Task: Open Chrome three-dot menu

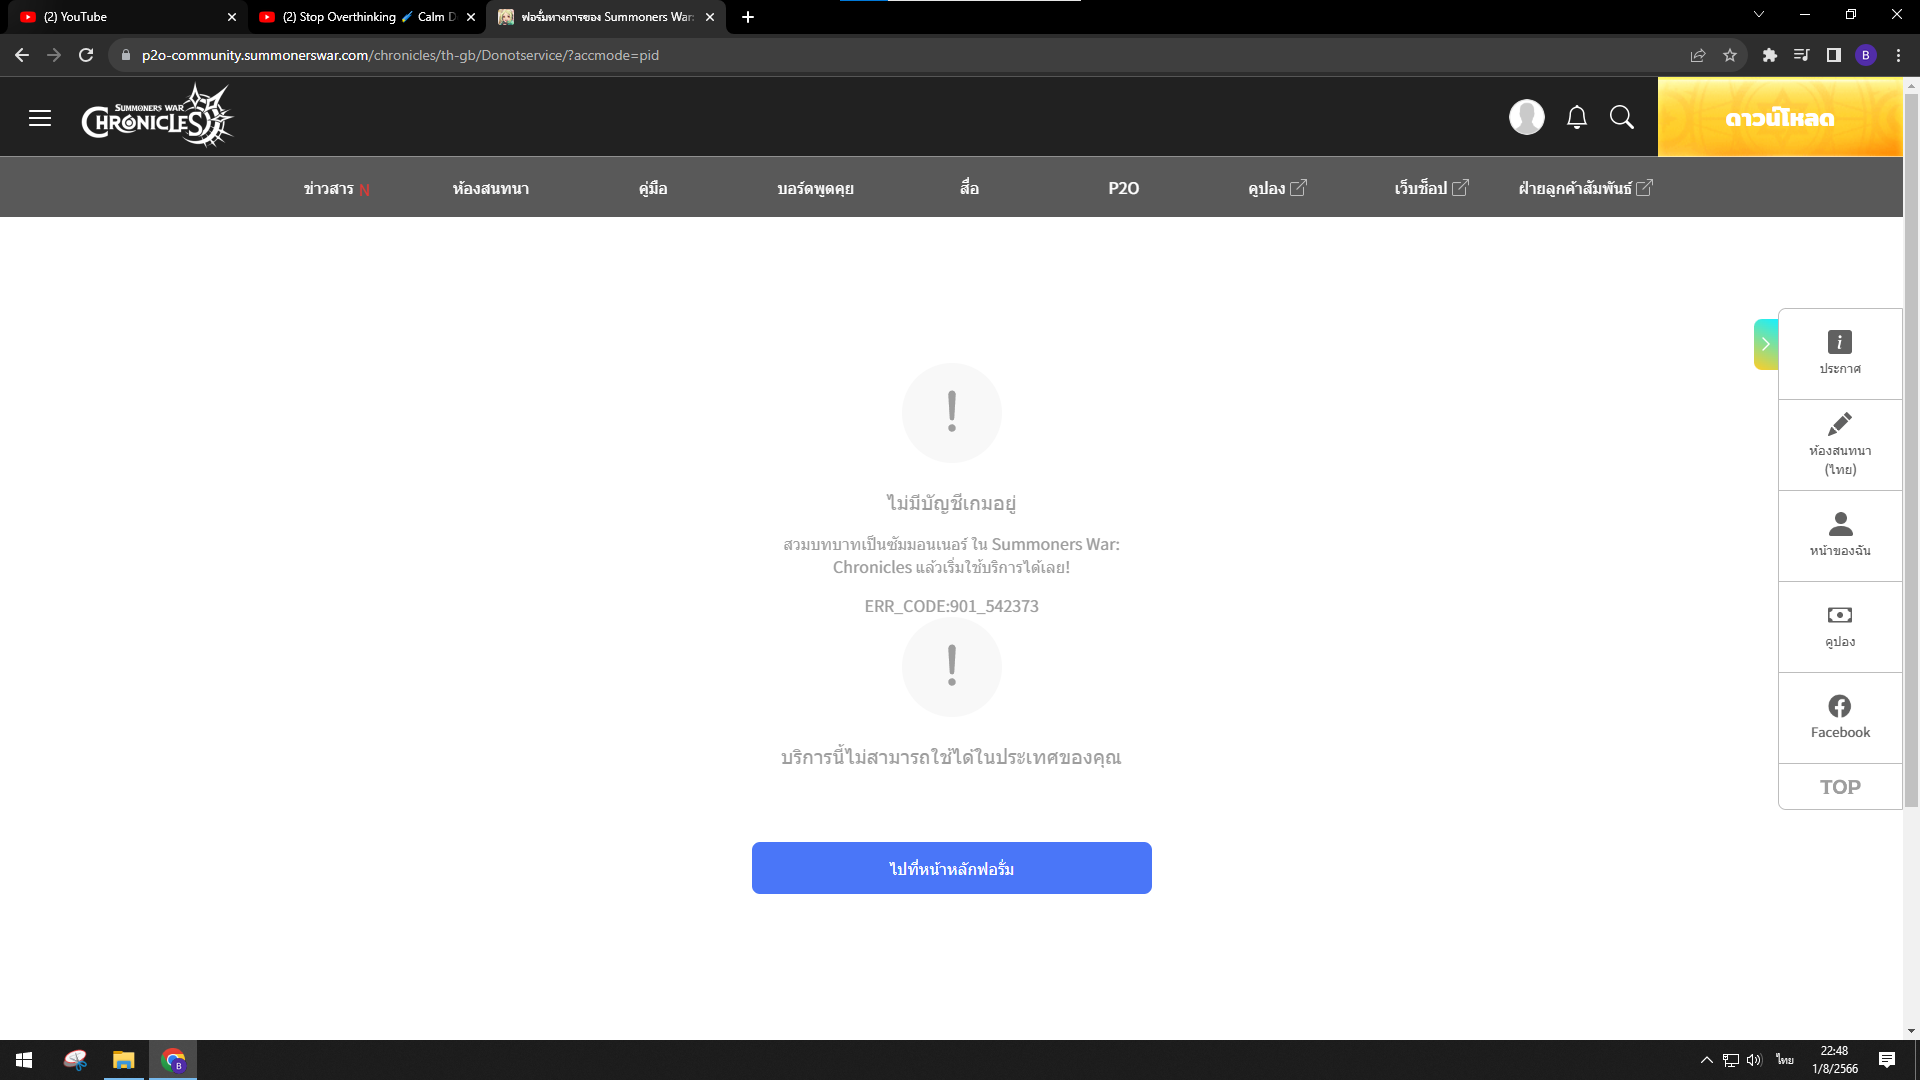Action: [x=1898, y=55]
